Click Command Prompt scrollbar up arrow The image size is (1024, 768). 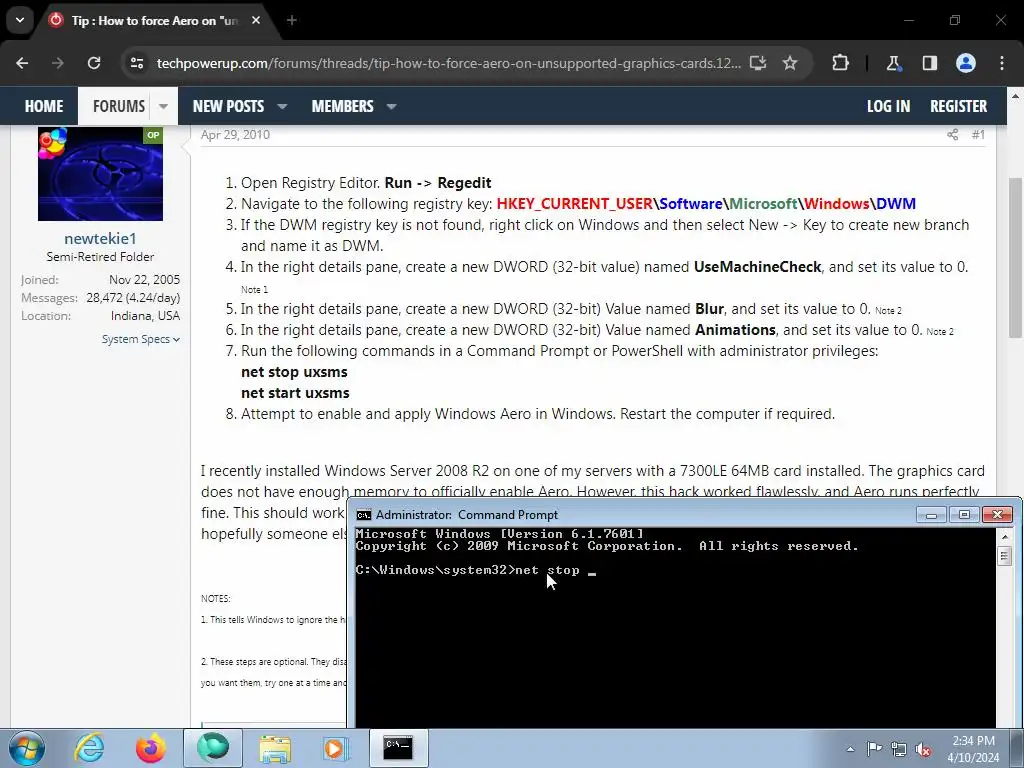[1004, 536]
